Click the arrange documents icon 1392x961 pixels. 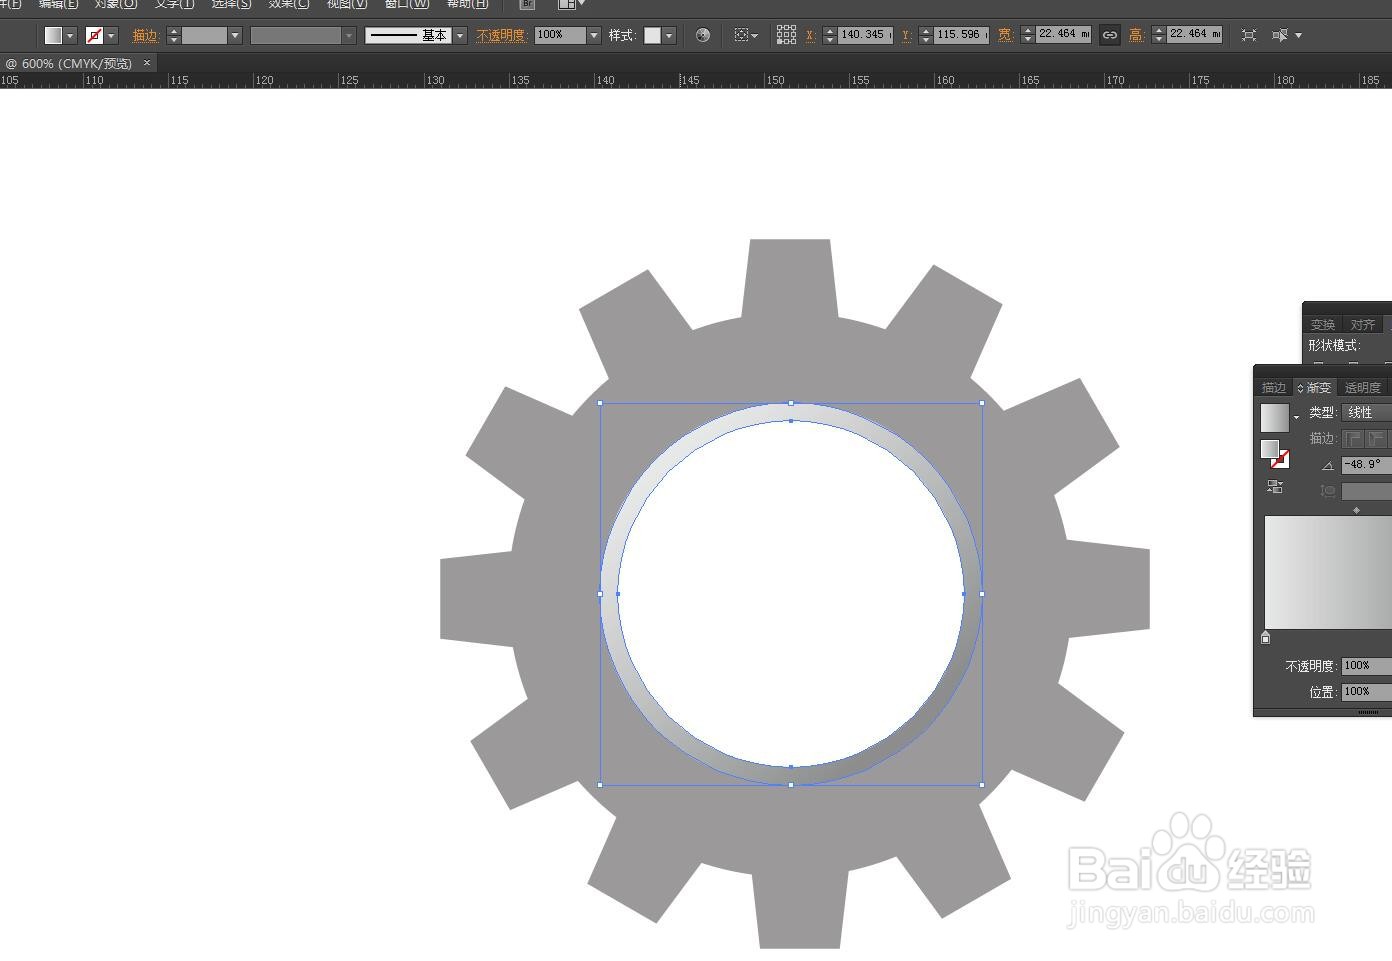[570, 4]
